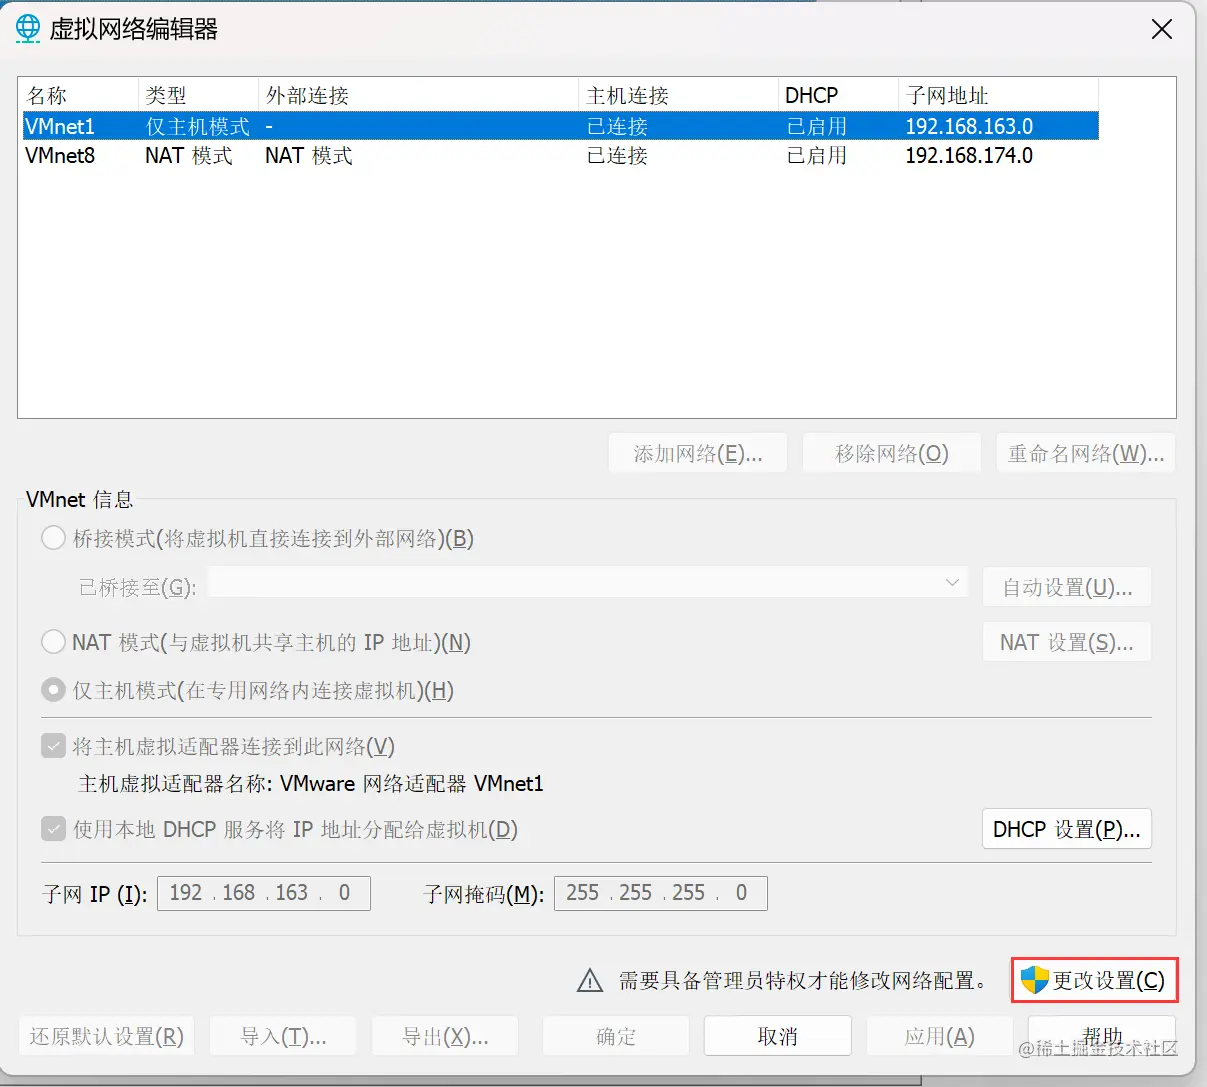Sort by the 外部连接 column header
Viewport: 1207px width, 1087px height.
[x=418, y=95]
